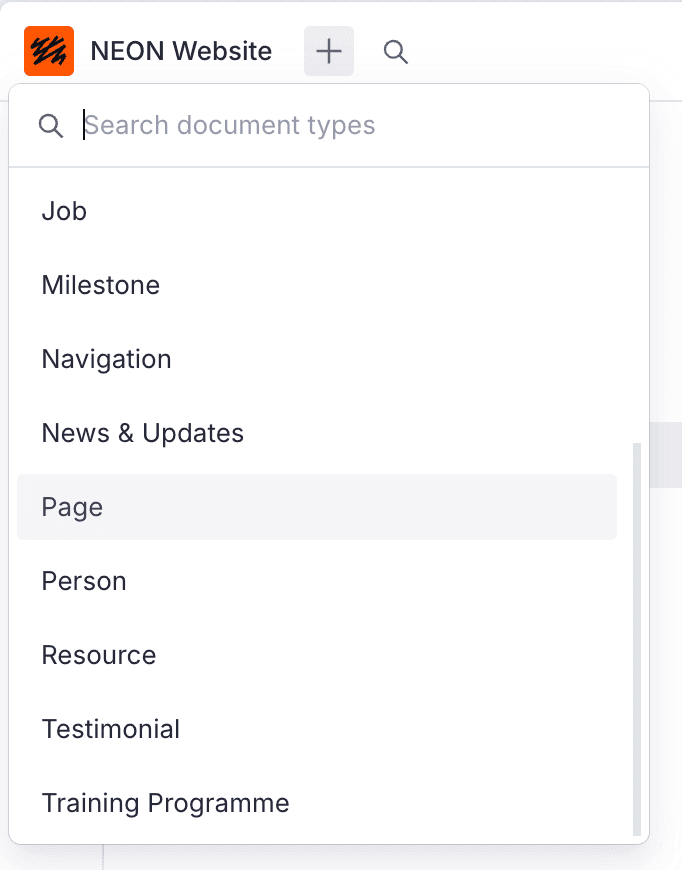Click the plus icon to create a document
This screenshot has width=682, height=870.
328,51
